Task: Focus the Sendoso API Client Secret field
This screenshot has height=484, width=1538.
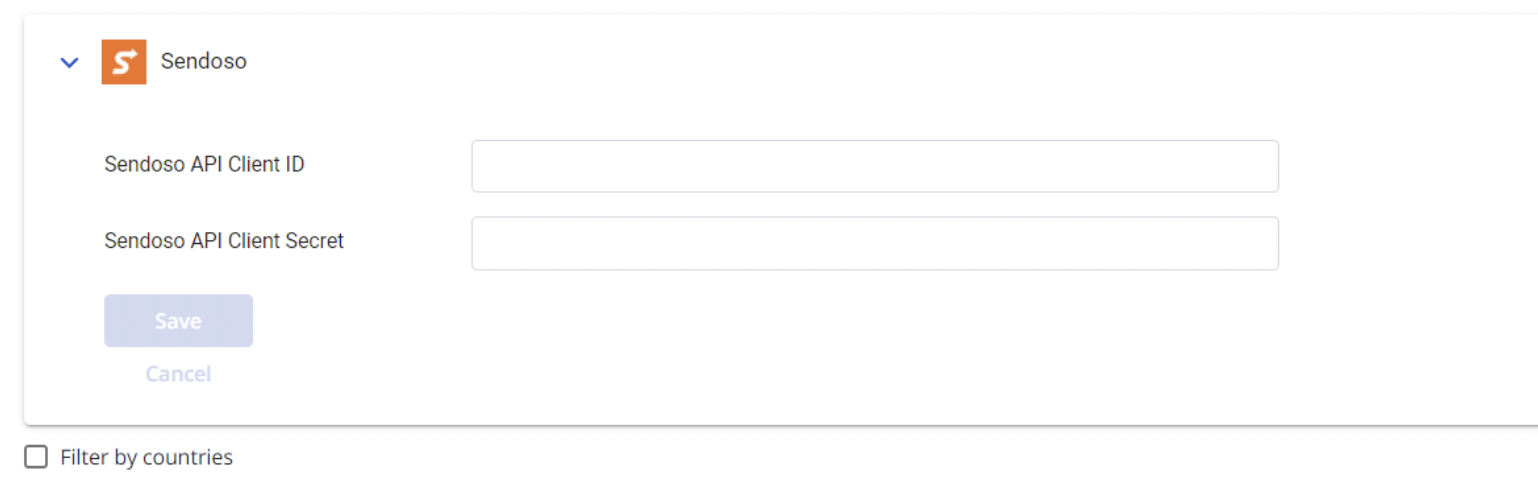Action: [875, 243]
